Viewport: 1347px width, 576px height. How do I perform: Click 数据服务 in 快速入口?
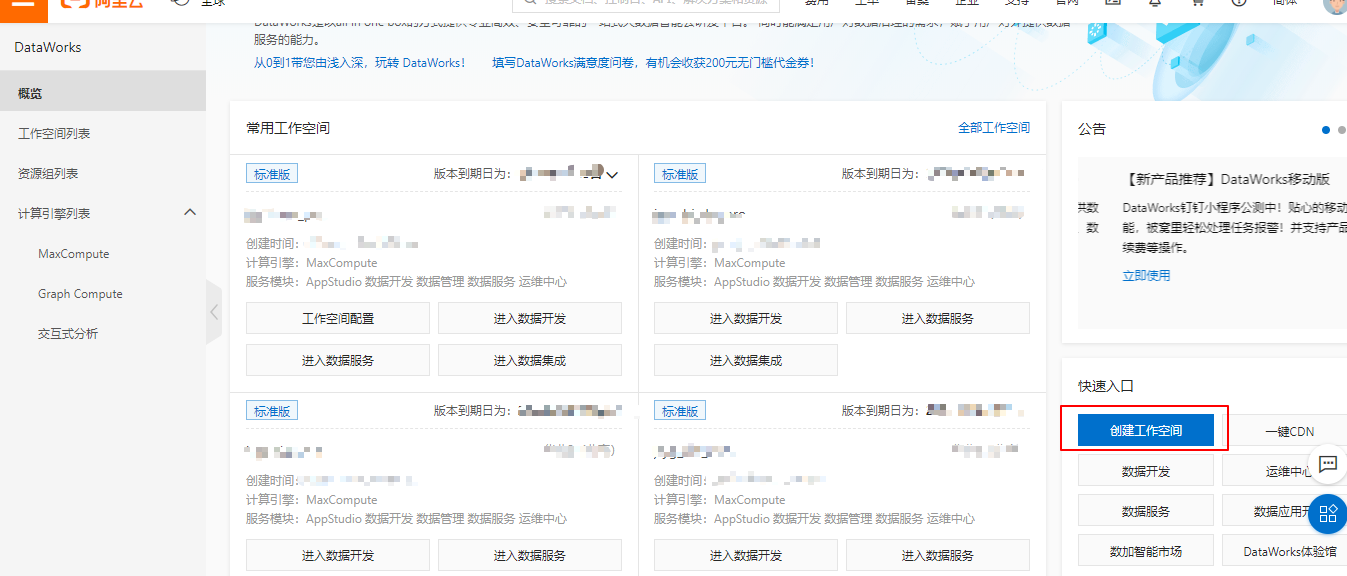point(1146,511)
